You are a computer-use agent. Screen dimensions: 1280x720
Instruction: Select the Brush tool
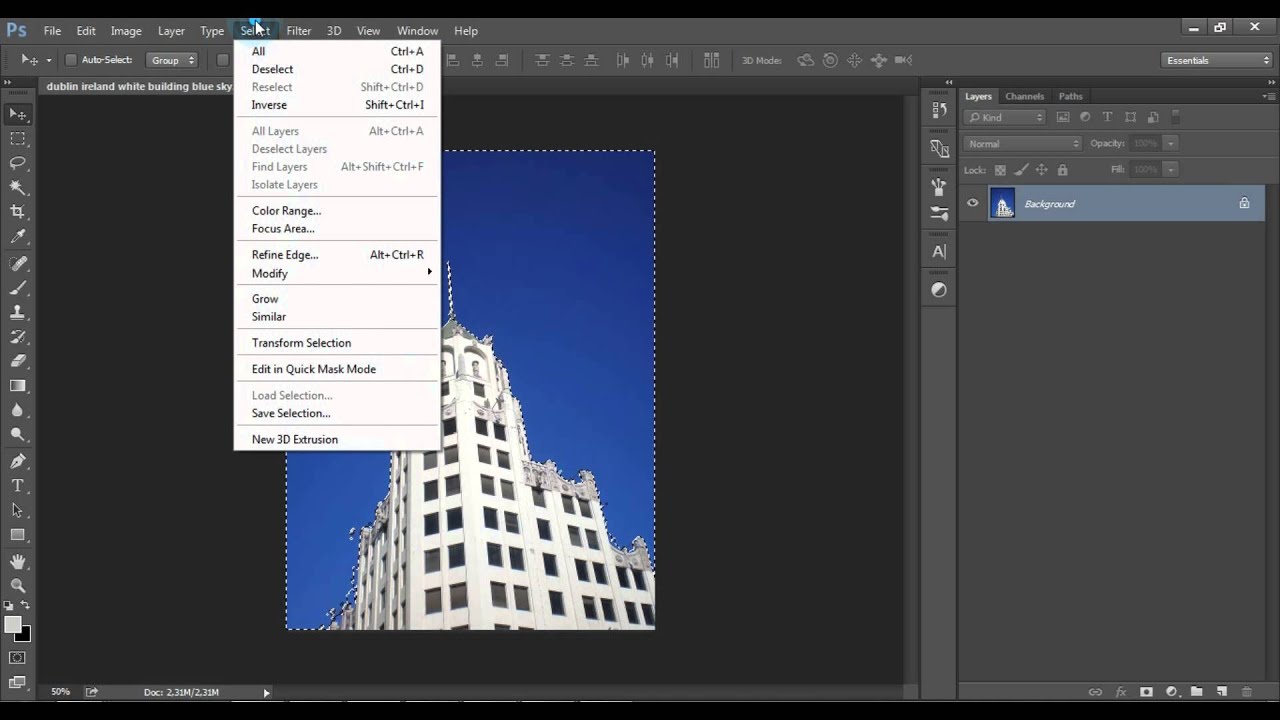click(18, 288)
